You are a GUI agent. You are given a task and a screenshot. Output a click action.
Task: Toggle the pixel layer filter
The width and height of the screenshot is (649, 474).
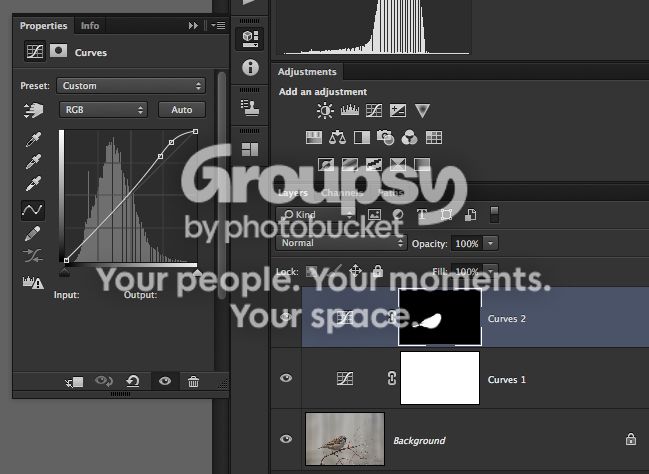pos(374,214)
